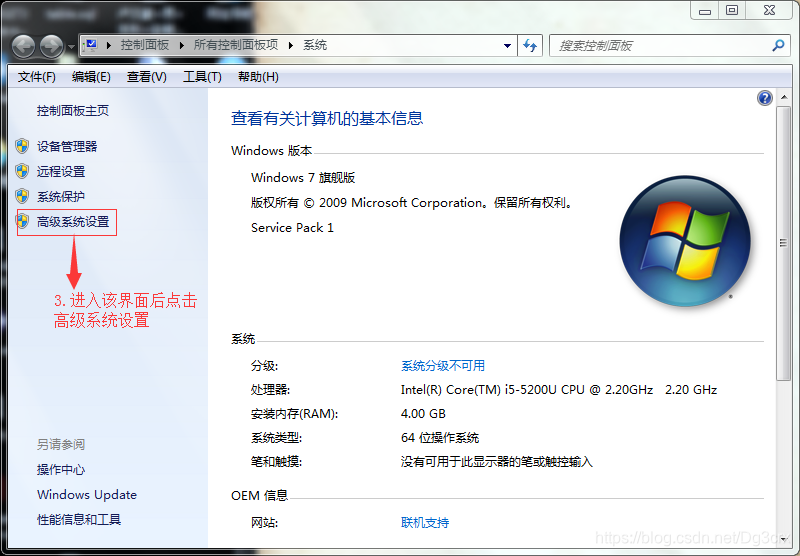
Task: Open address bar history dropdown arrow
Action: (x=507, y=46)
